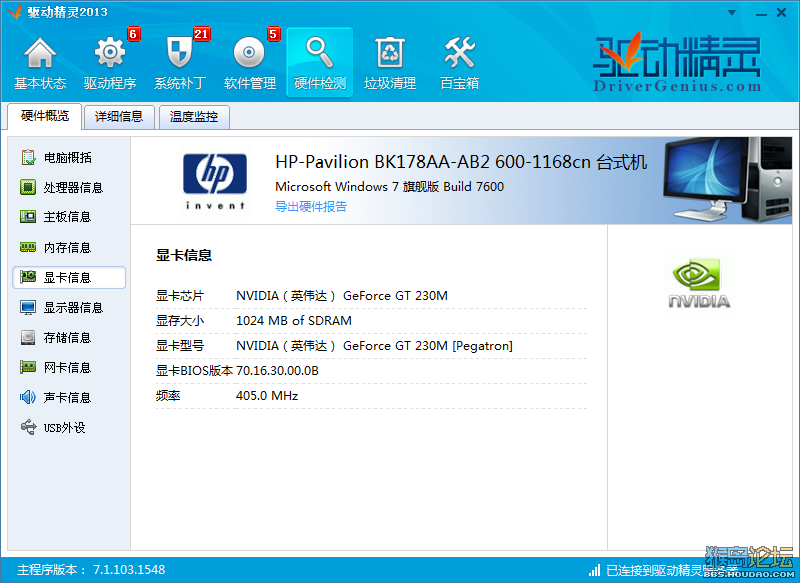This screenshot has width=800, height=583.
Task: Click the red 6 badge on 驱动程序
Action: [134, 34]
